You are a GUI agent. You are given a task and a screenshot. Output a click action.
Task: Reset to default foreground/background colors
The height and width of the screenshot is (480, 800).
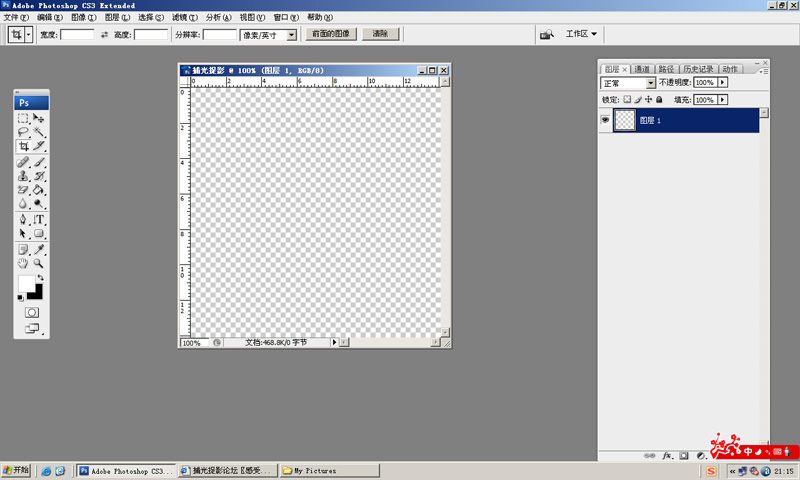(20, 298)
